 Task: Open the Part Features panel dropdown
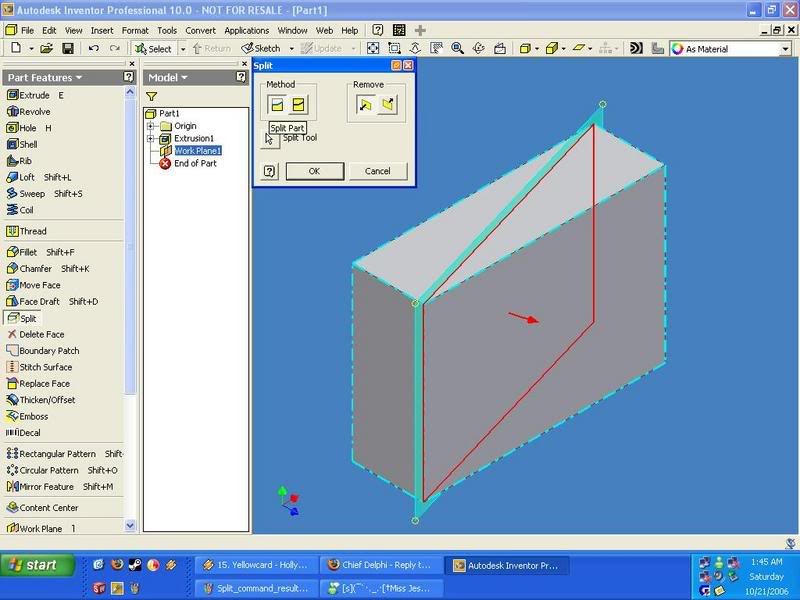(77, 77)
